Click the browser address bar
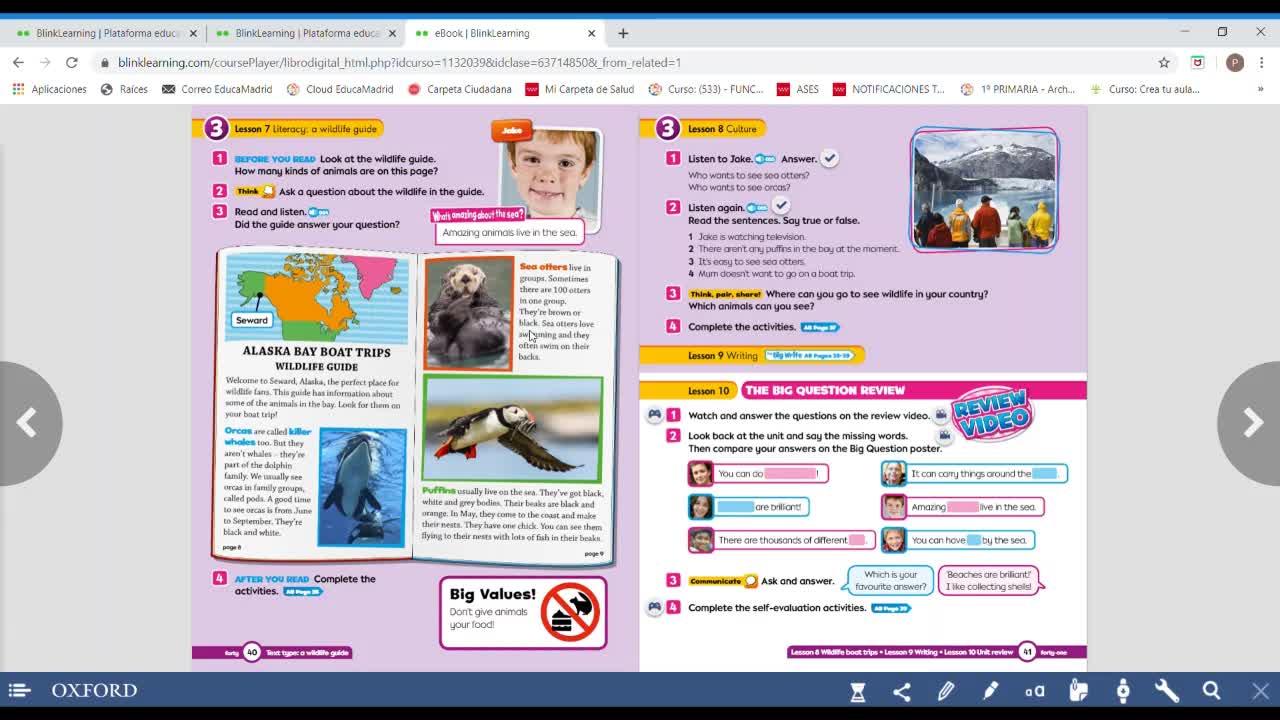The width and height of the screenshot is (1280, 720). point(630,62)
